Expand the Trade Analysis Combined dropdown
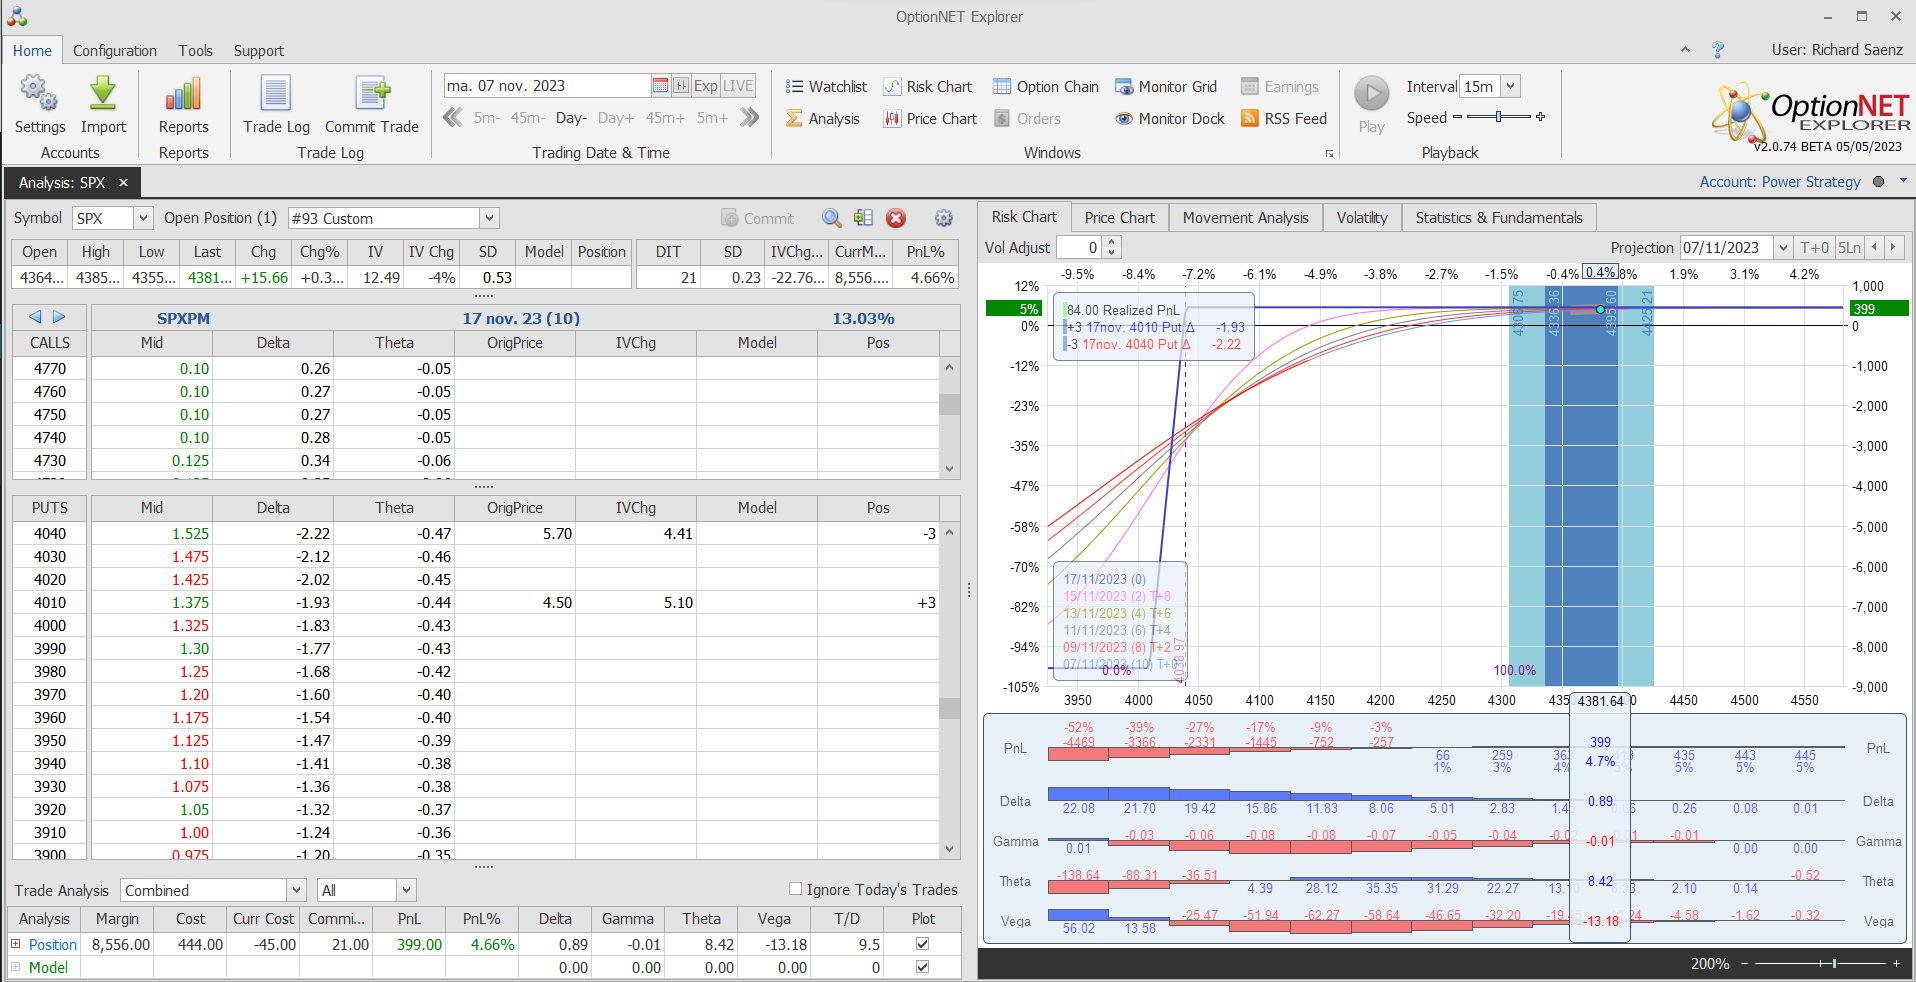This screenshot has width=1916, height=982. coord(296,890)
